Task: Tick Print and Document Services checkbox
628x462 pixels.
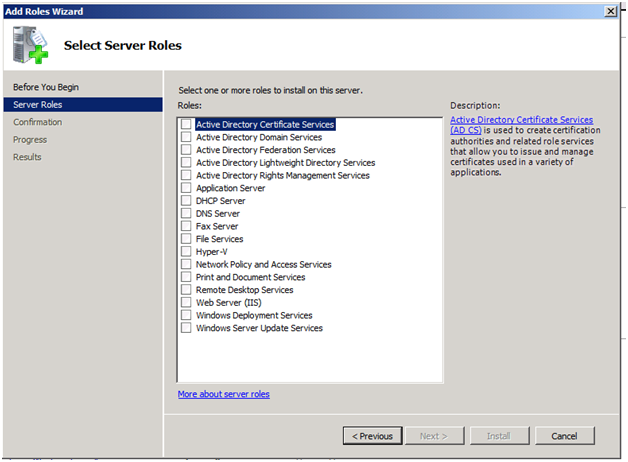Action: pyautogui.click(x=186, y=277)
